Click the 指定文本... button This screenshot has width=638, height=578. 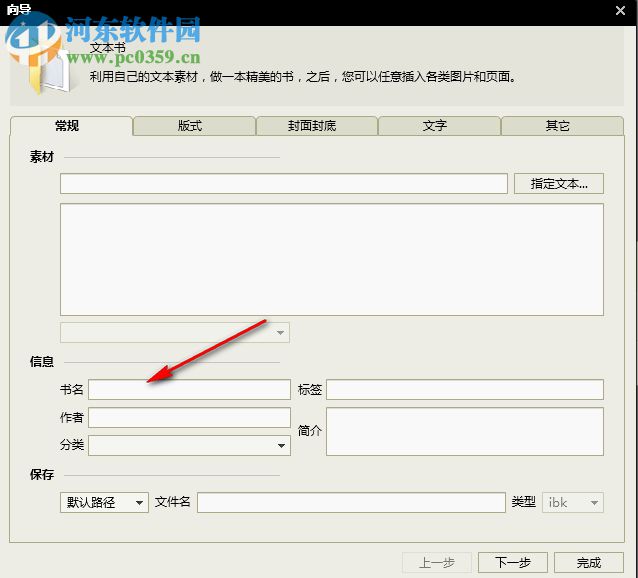(559, 184)
